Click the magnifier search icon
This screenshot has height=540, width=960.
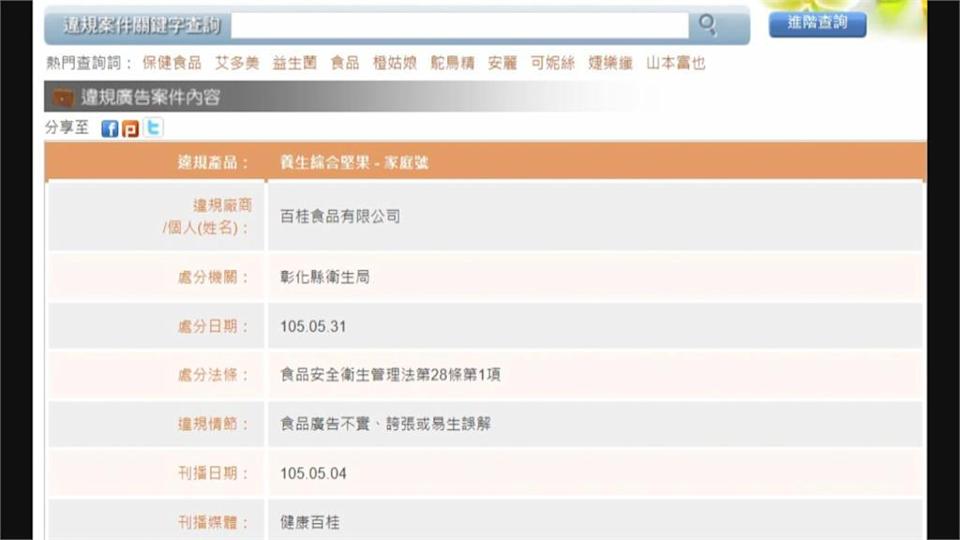point(707,24)
